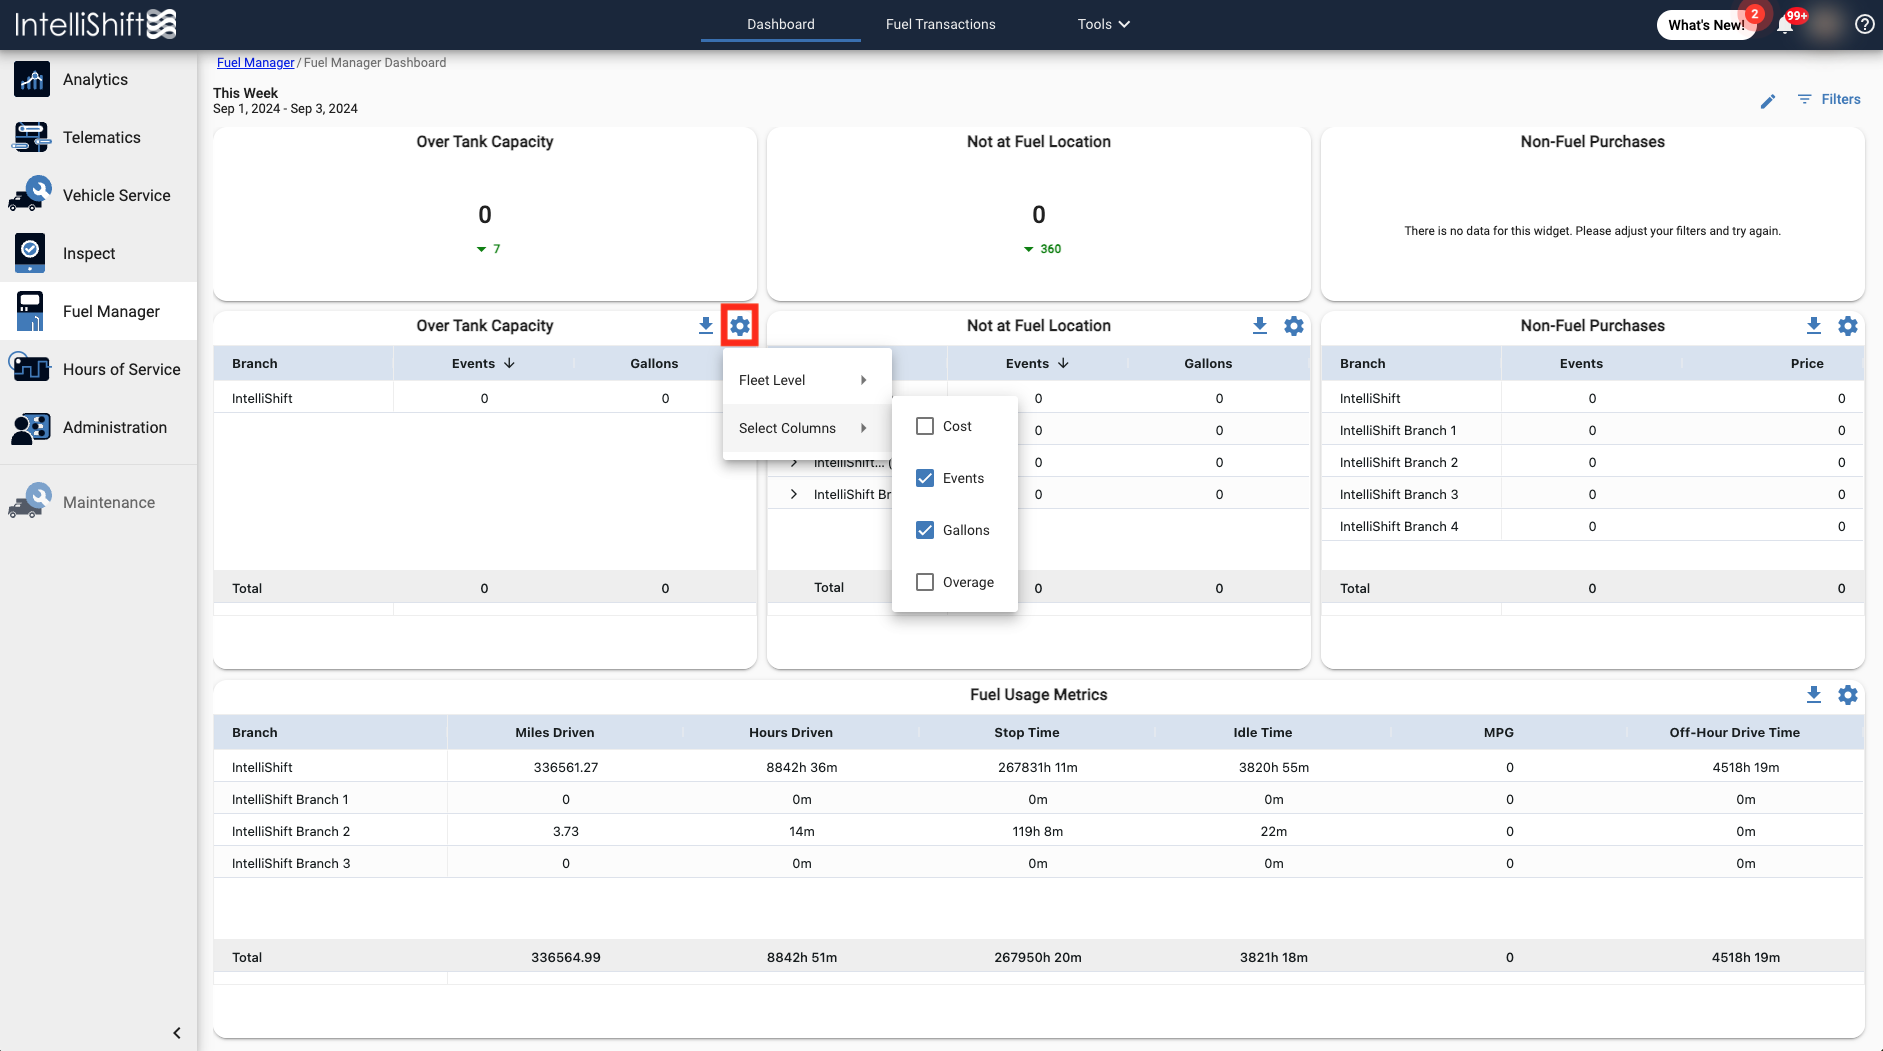Open the Analytics sidebar icon
1883x1051 pixels.
pos(32,79)
